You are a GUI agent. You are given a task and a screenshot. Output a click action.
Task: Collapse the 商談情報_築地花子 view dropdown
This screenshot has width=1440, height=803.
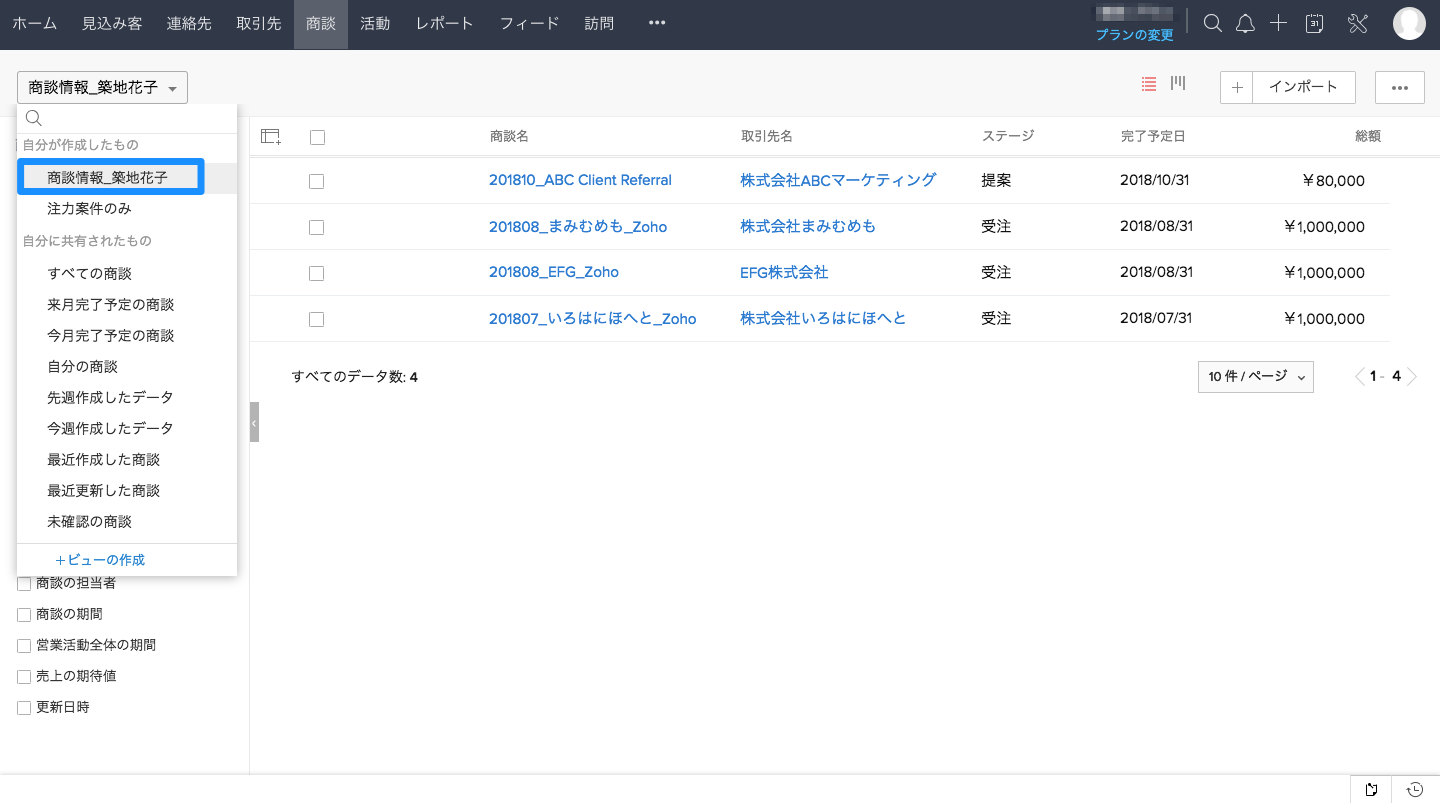pos(102,88)
